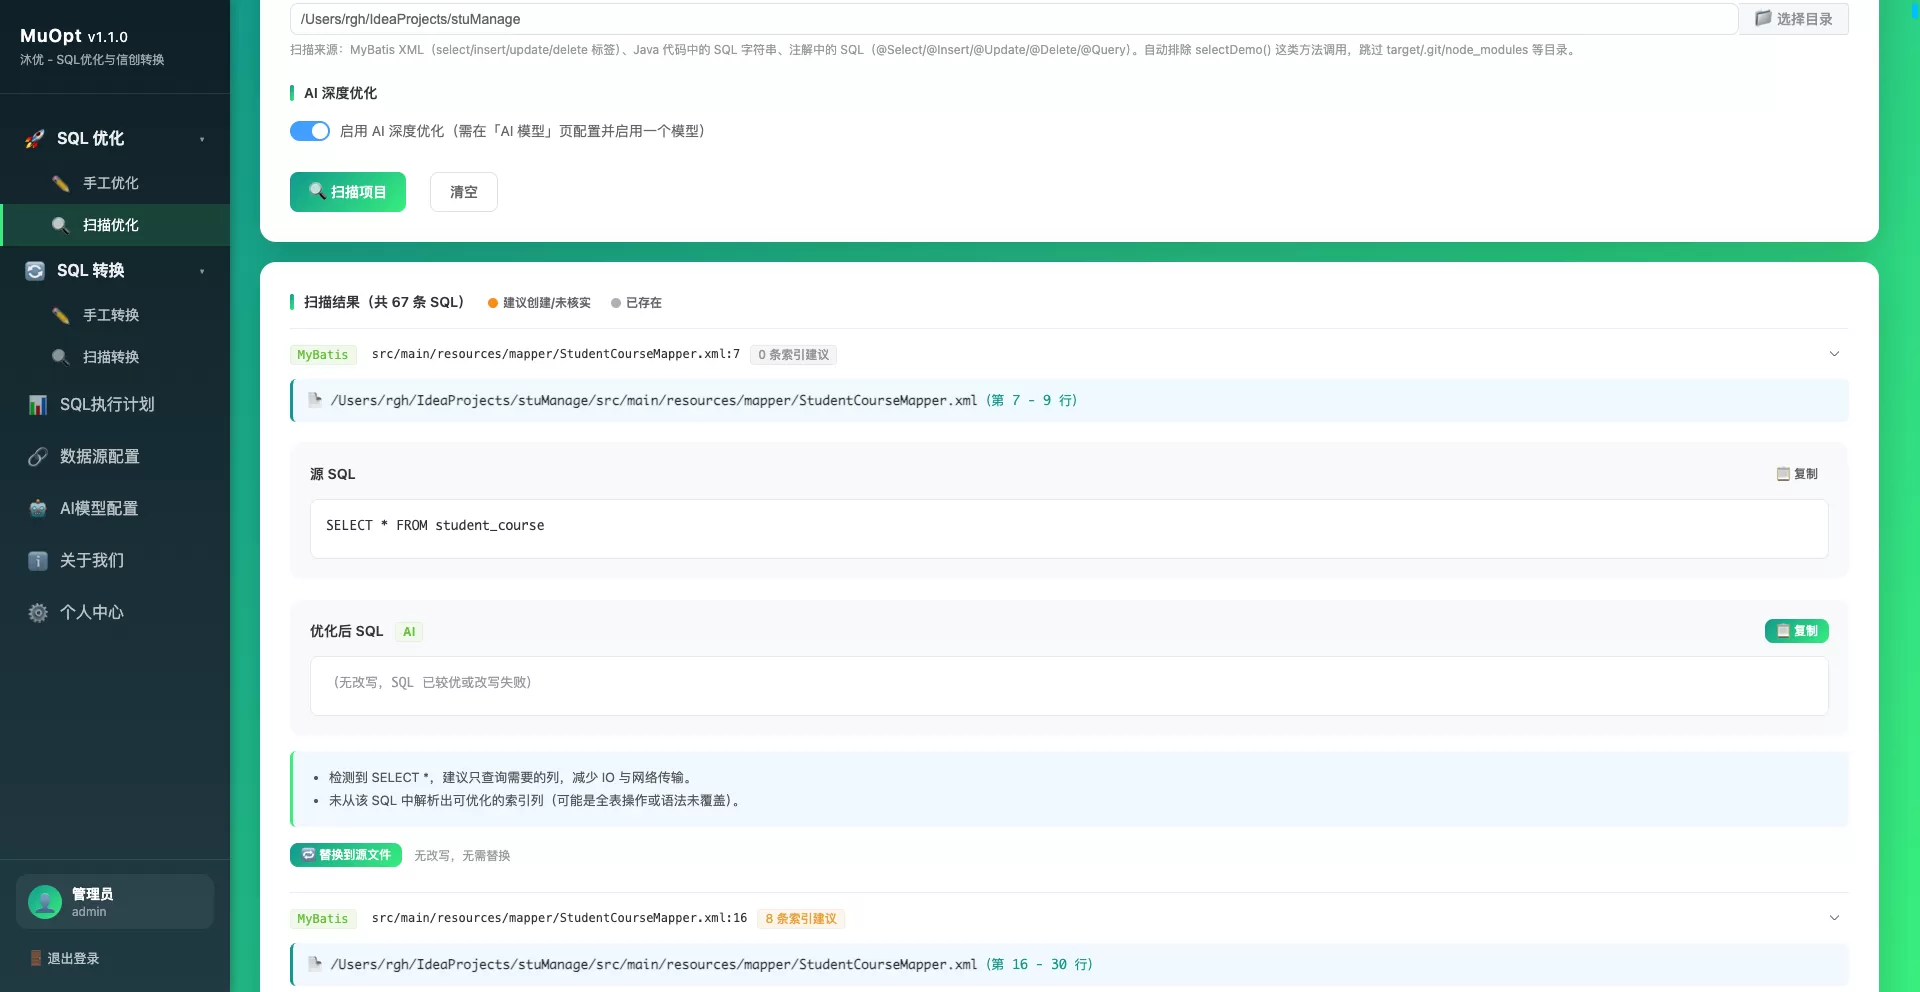Image resolution: width=1920 pixels, height=992 pixels.
Task: Click the link icon for 数据源配置
Action: pyautogui.click(x=38, y=457)
